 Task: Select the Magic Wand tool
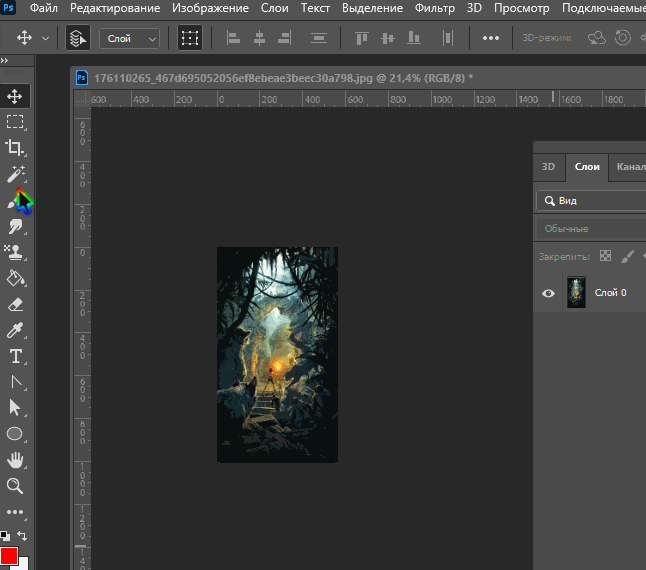[15, 174]
